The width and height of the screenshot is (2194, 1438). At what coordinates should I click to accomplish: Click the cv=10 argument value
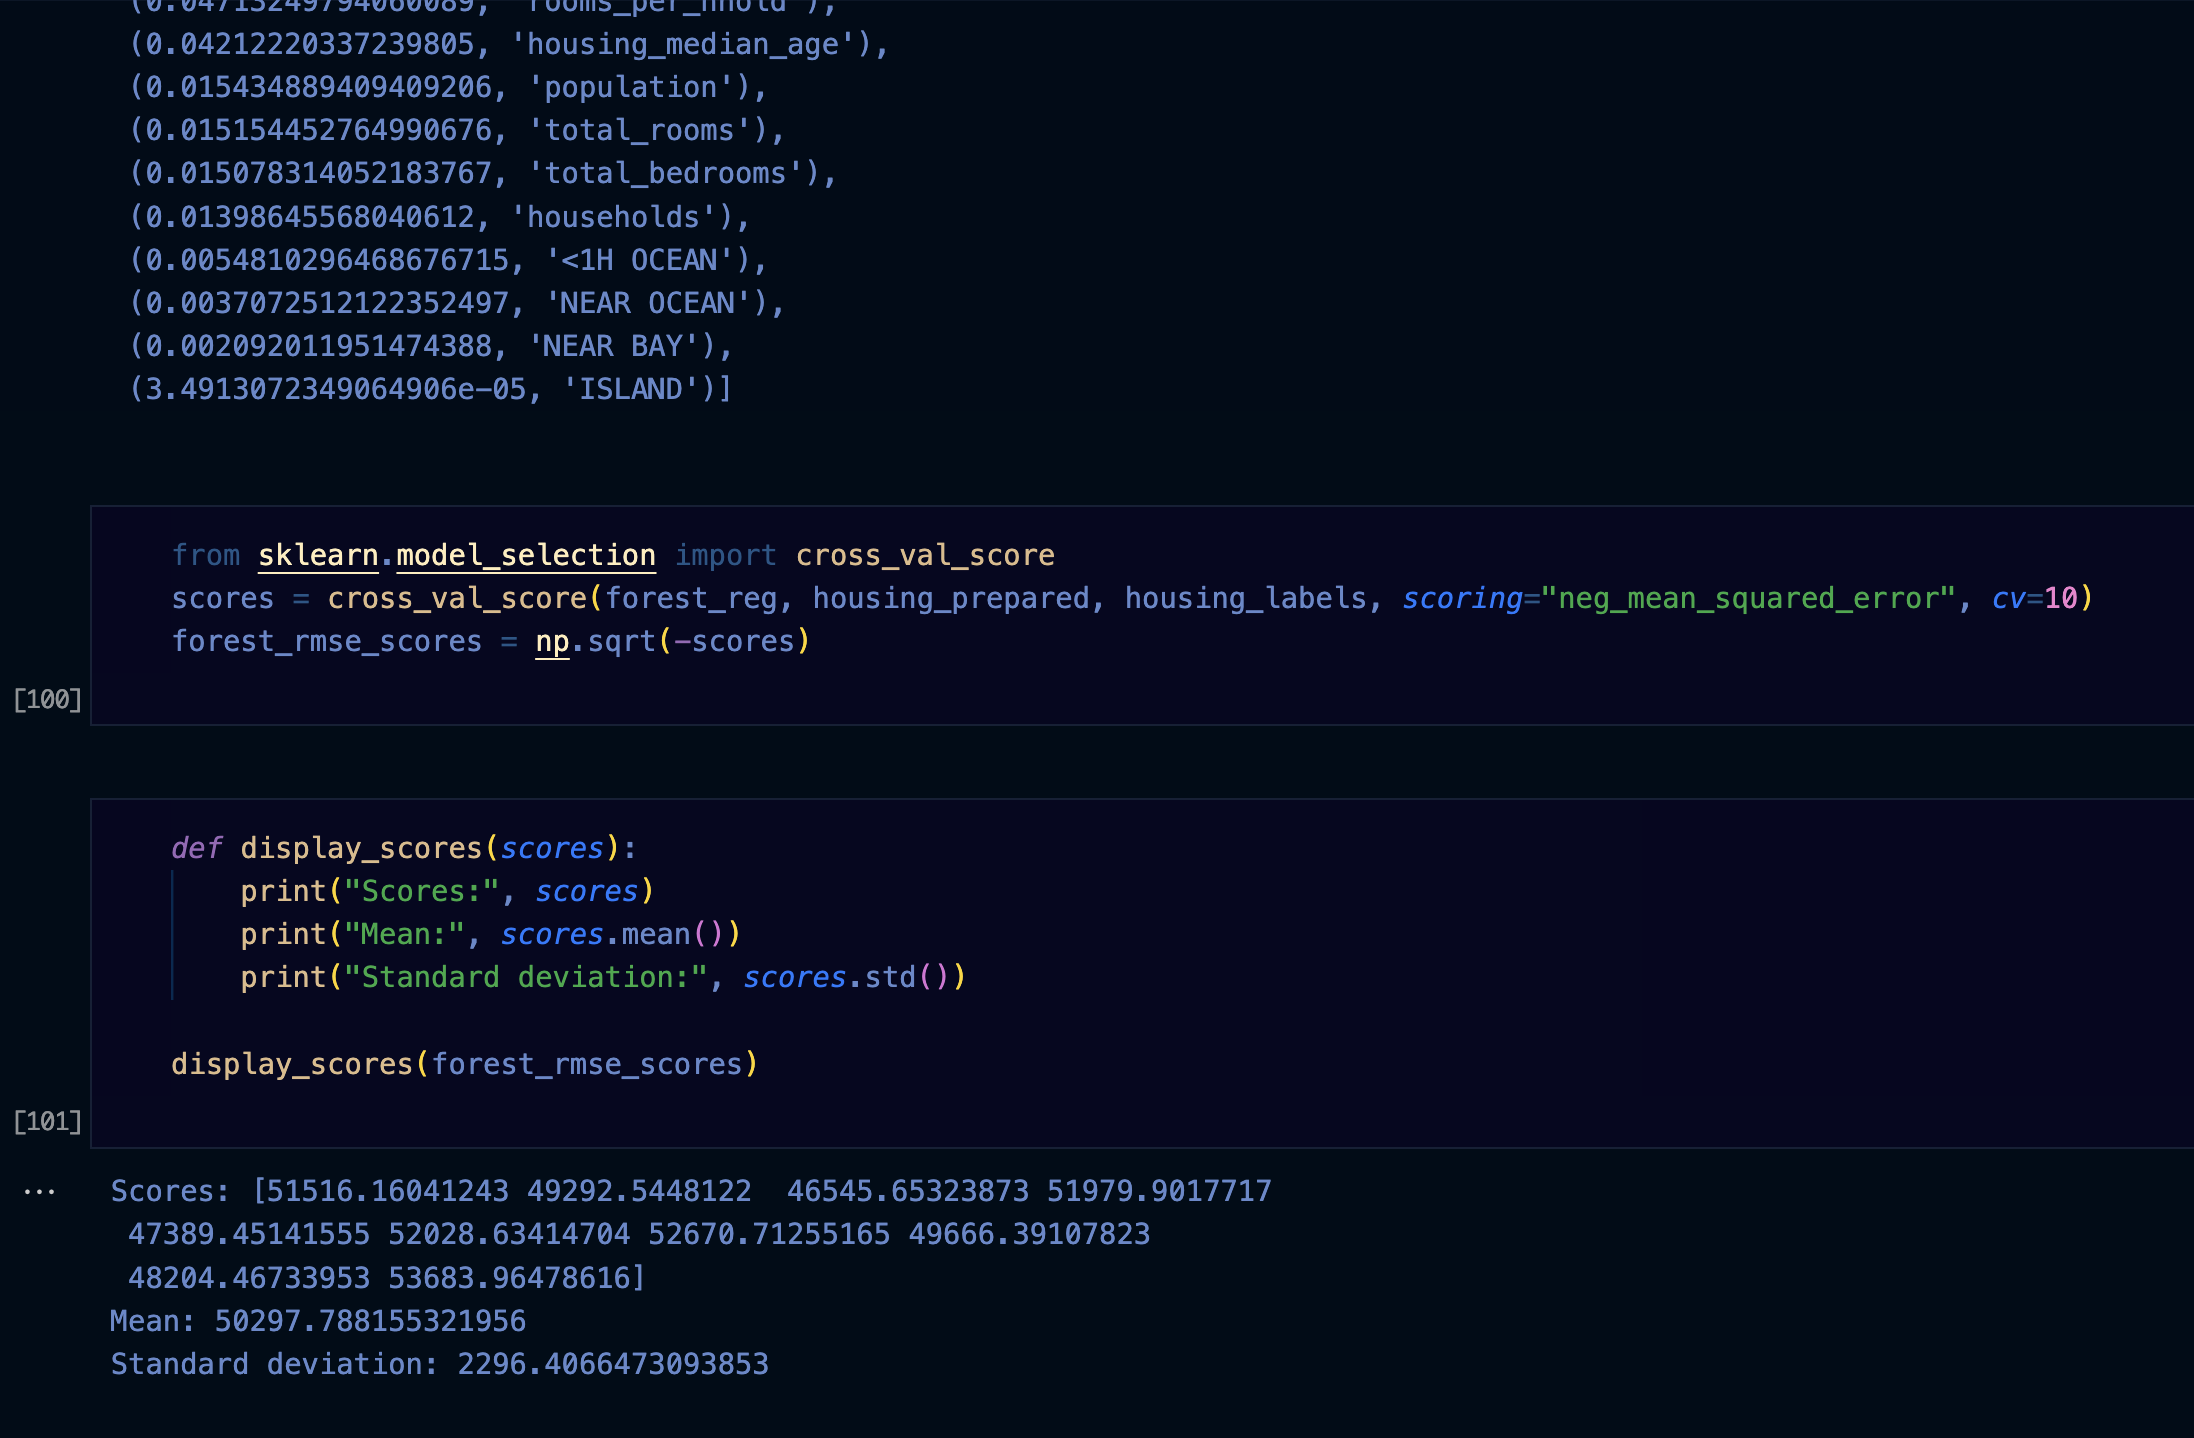[2060, 598]
